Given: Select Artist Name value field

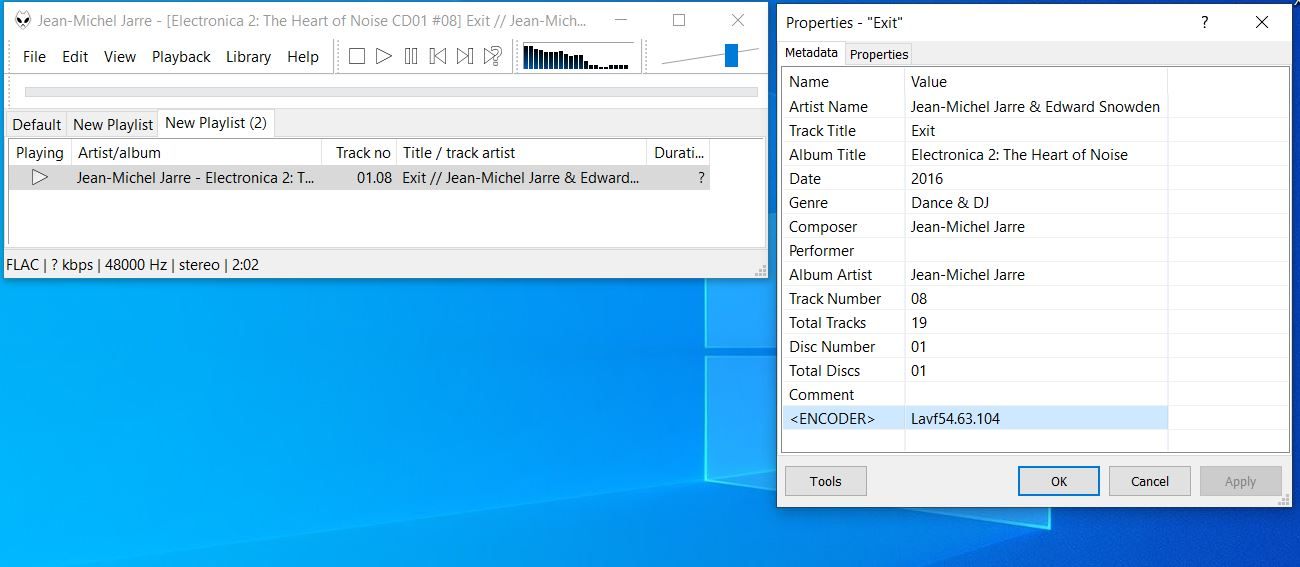Looking at the screenshot, I should point(1036,107).
